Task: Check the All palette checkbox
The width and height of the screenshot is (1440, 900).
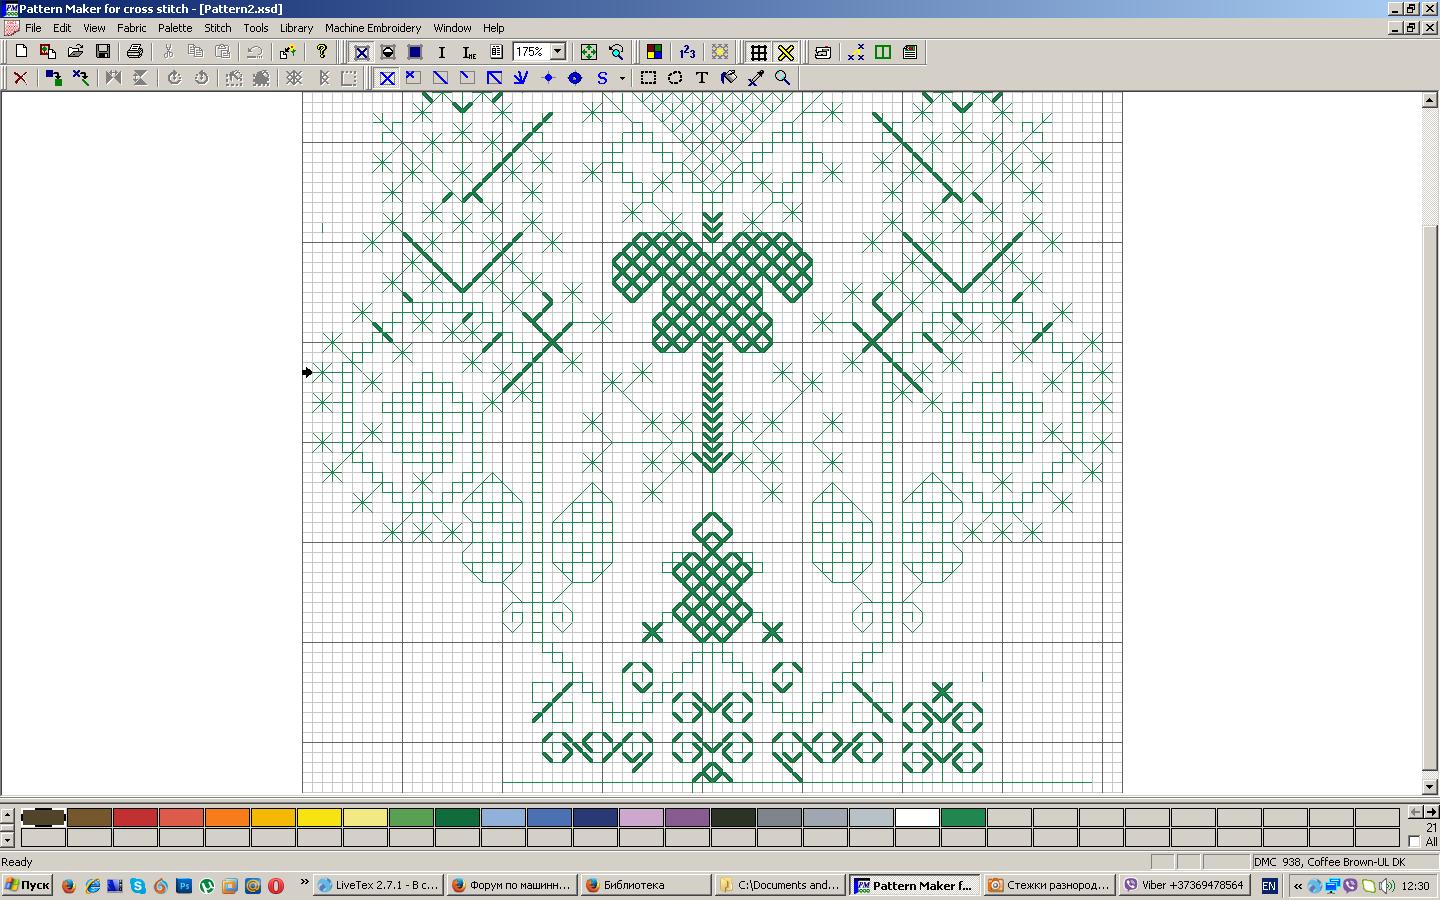Action: 1414,841
